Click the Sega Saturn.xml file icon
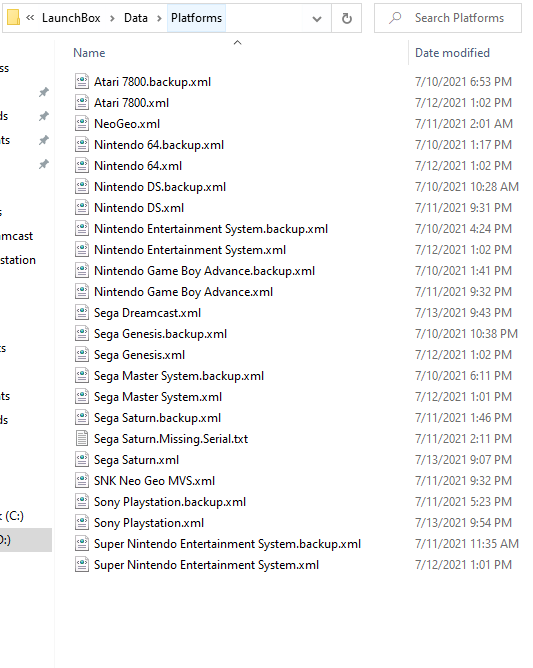 coord(82,460)
